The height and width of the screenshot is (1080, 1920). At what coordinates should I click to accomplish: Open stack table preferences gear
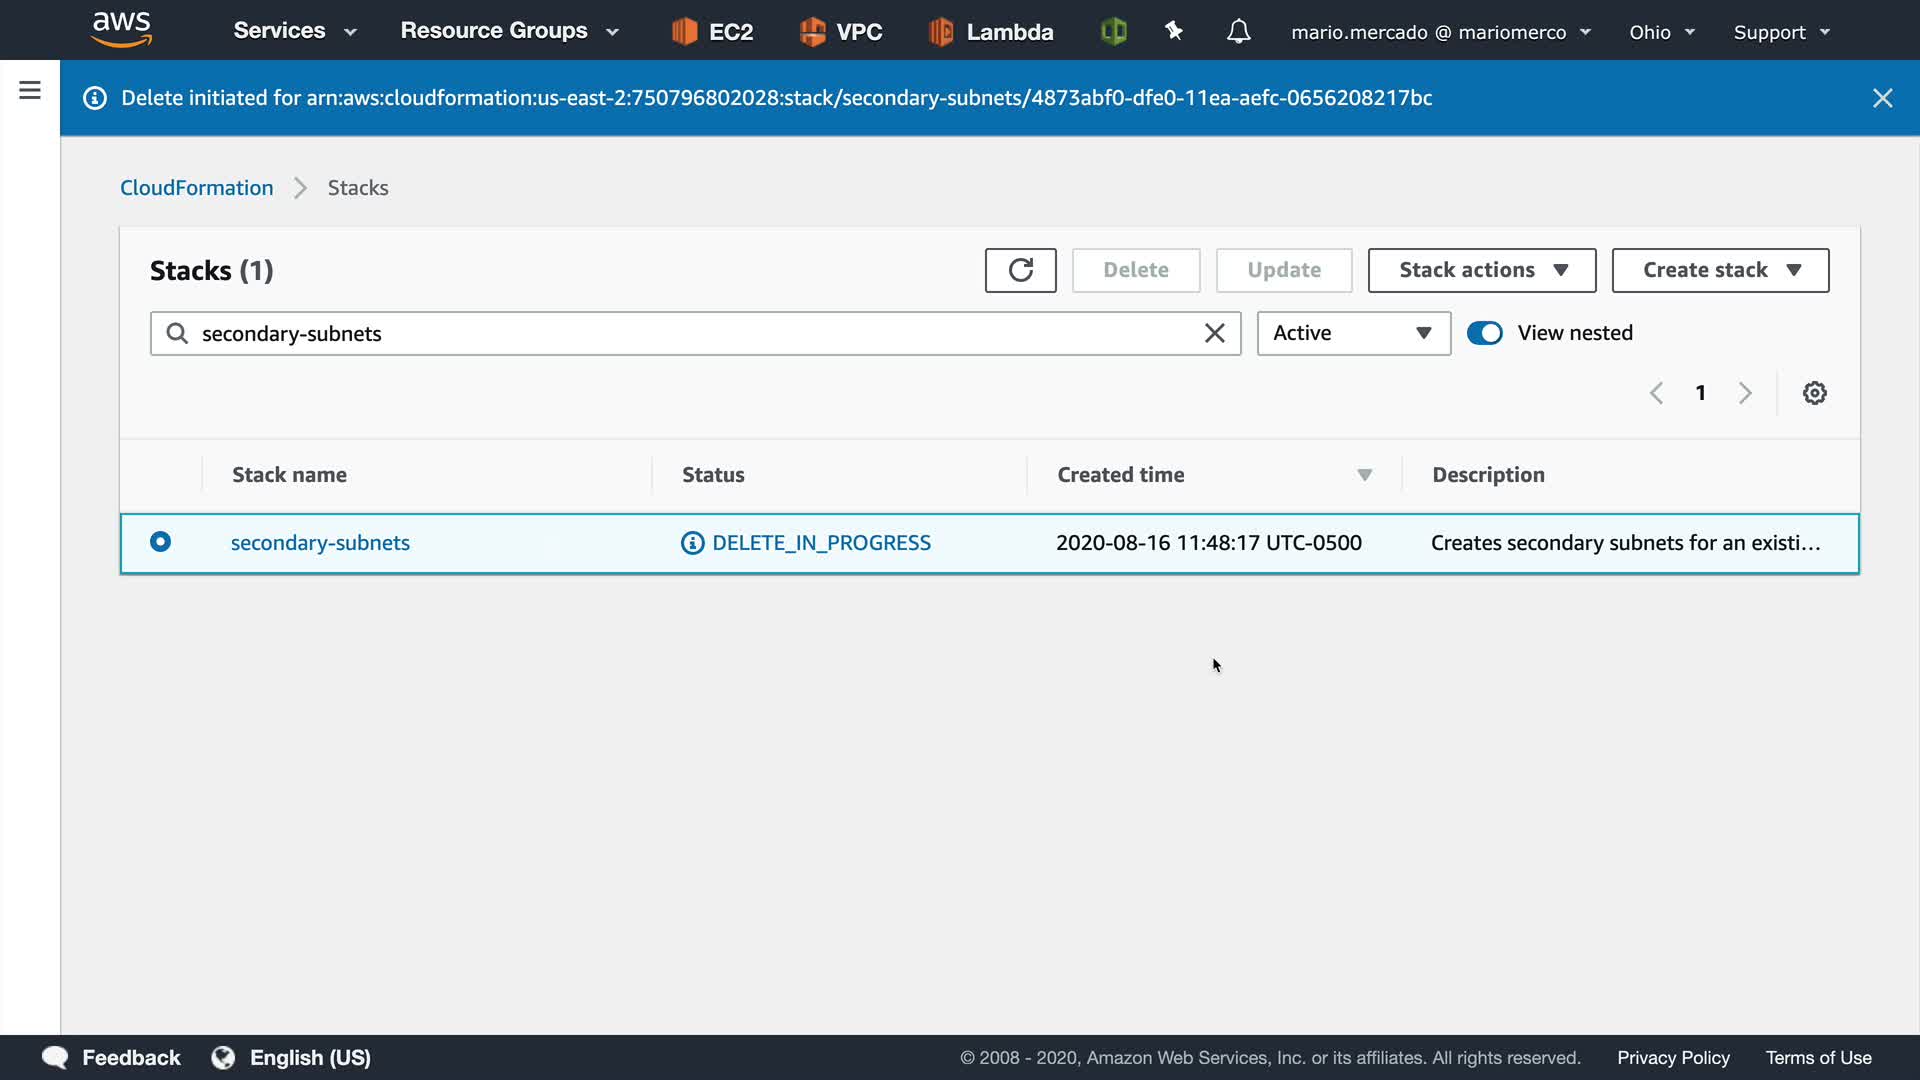(x=1814, y=393)
